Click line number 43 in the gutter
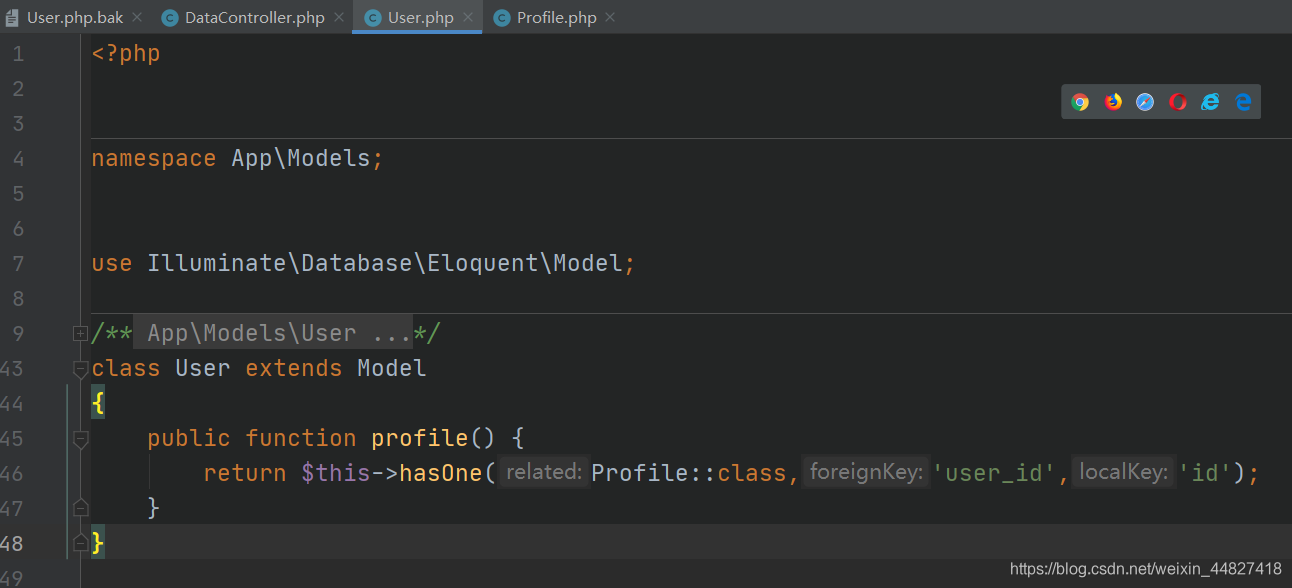This screenshot has height=588, width=1292. [x=12, y=368]
